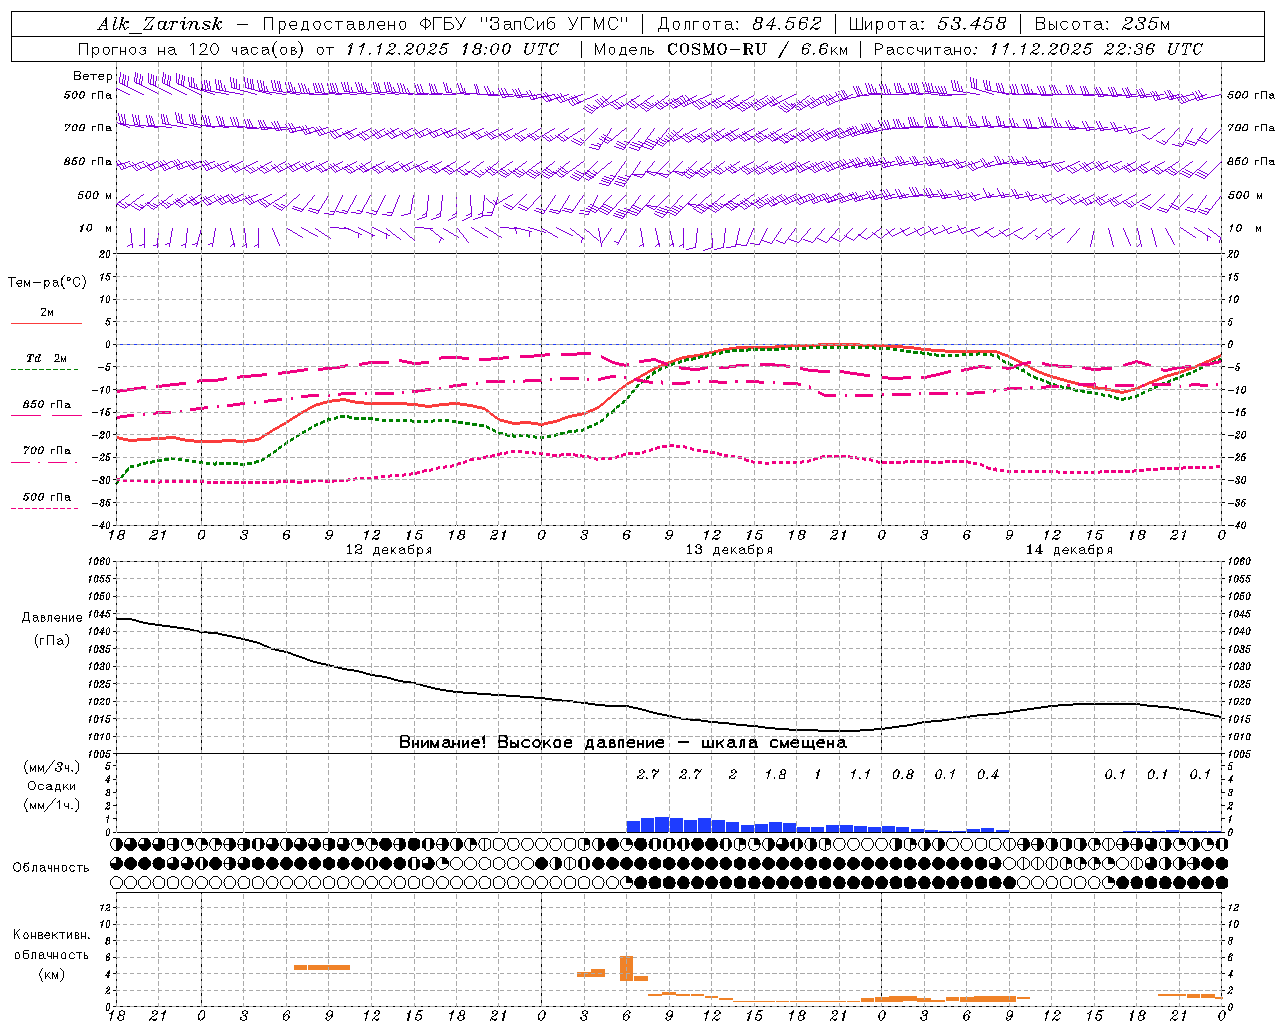Click the dotted pink 500 гПа legend line sample
Screen dimensions: 1280x1024
tap(45, 508)
